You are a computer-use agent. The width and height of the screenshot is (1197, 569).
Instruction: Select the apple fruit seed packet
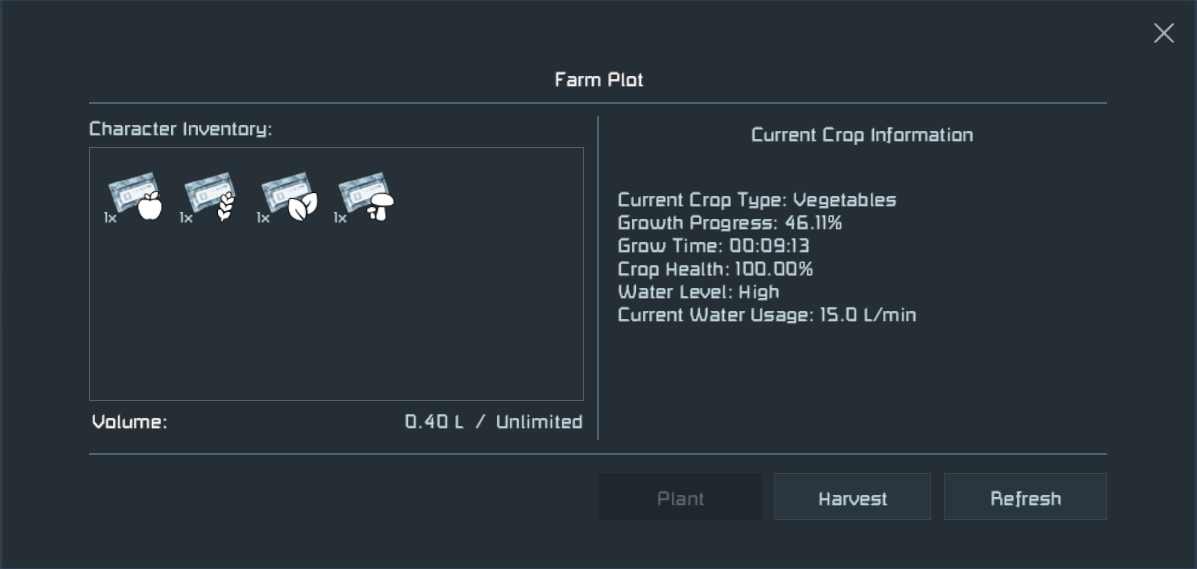[134, 199]
